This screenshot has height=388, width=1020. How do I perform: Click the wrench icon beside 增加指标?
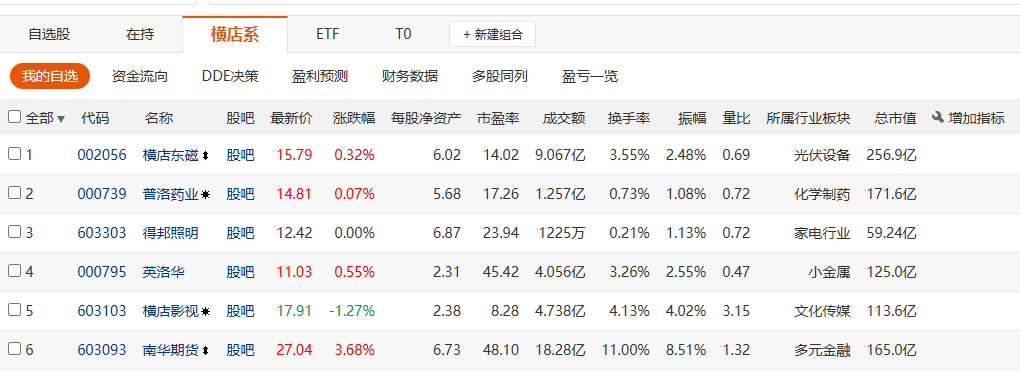[937, 118]
